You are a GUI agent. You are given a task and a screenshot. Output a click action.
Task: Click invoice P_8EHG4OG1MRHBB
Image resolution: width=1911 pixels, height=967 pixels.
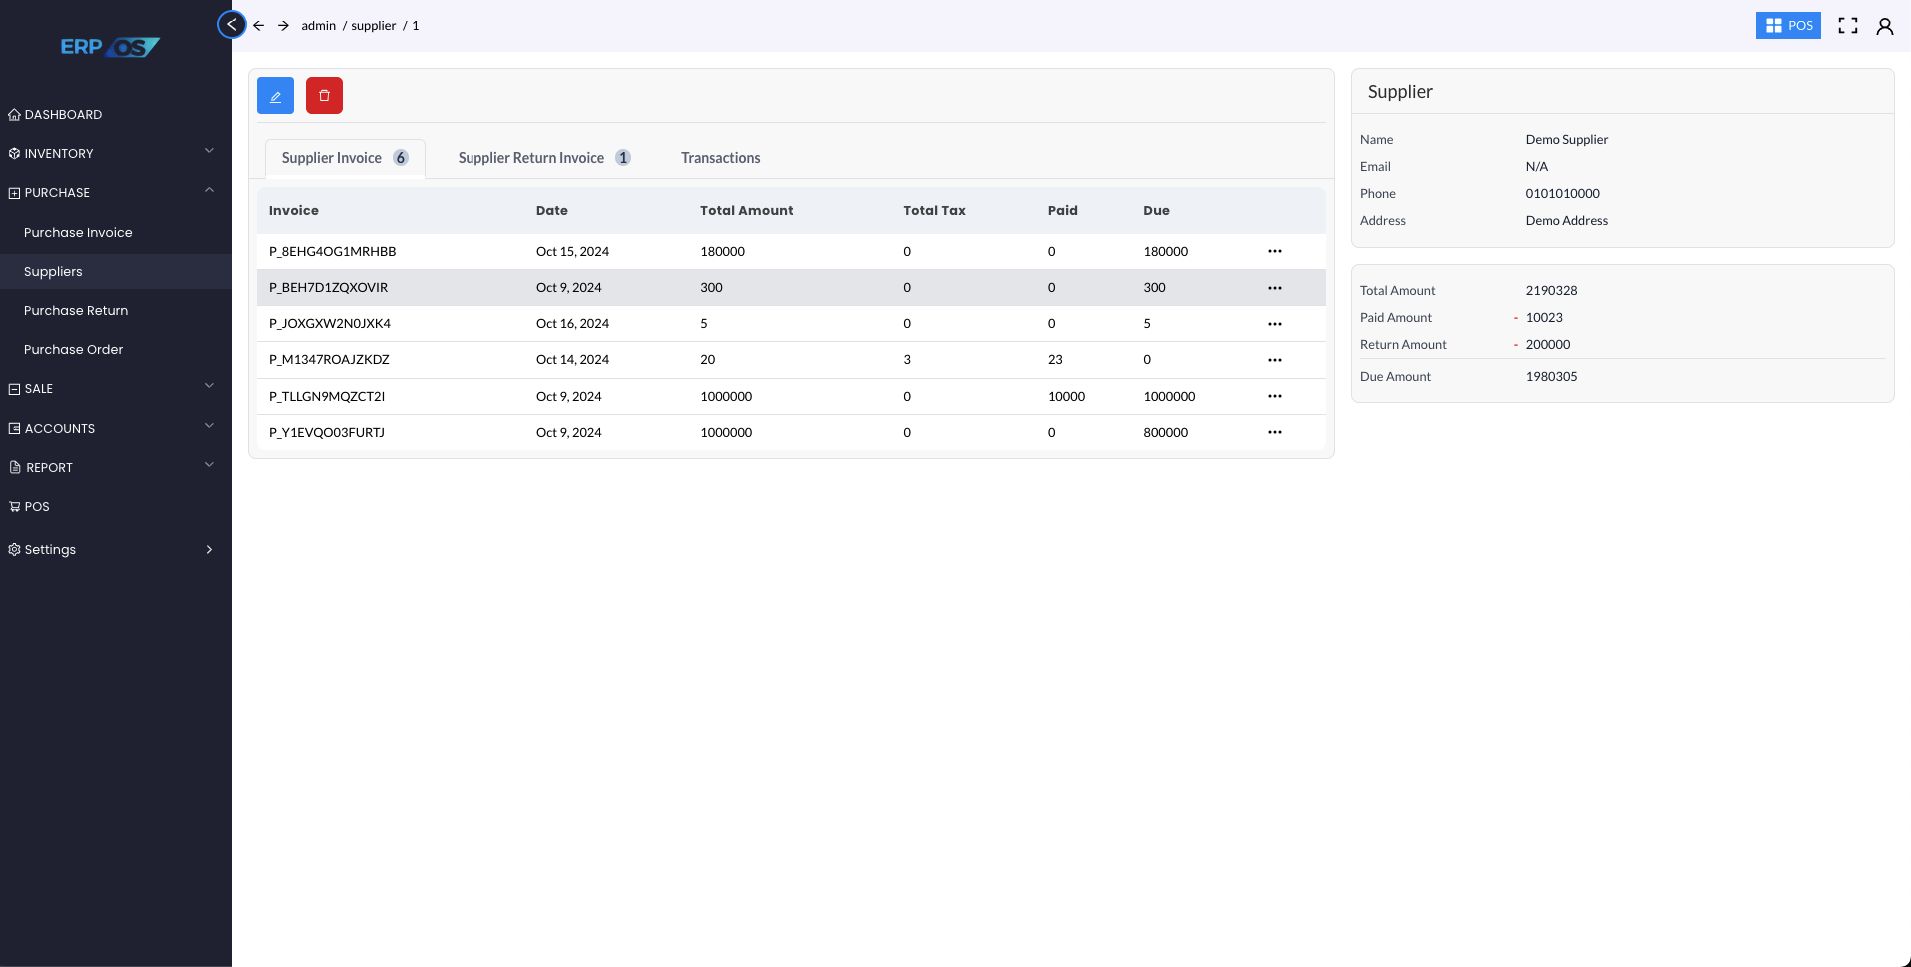coord(332,251)
